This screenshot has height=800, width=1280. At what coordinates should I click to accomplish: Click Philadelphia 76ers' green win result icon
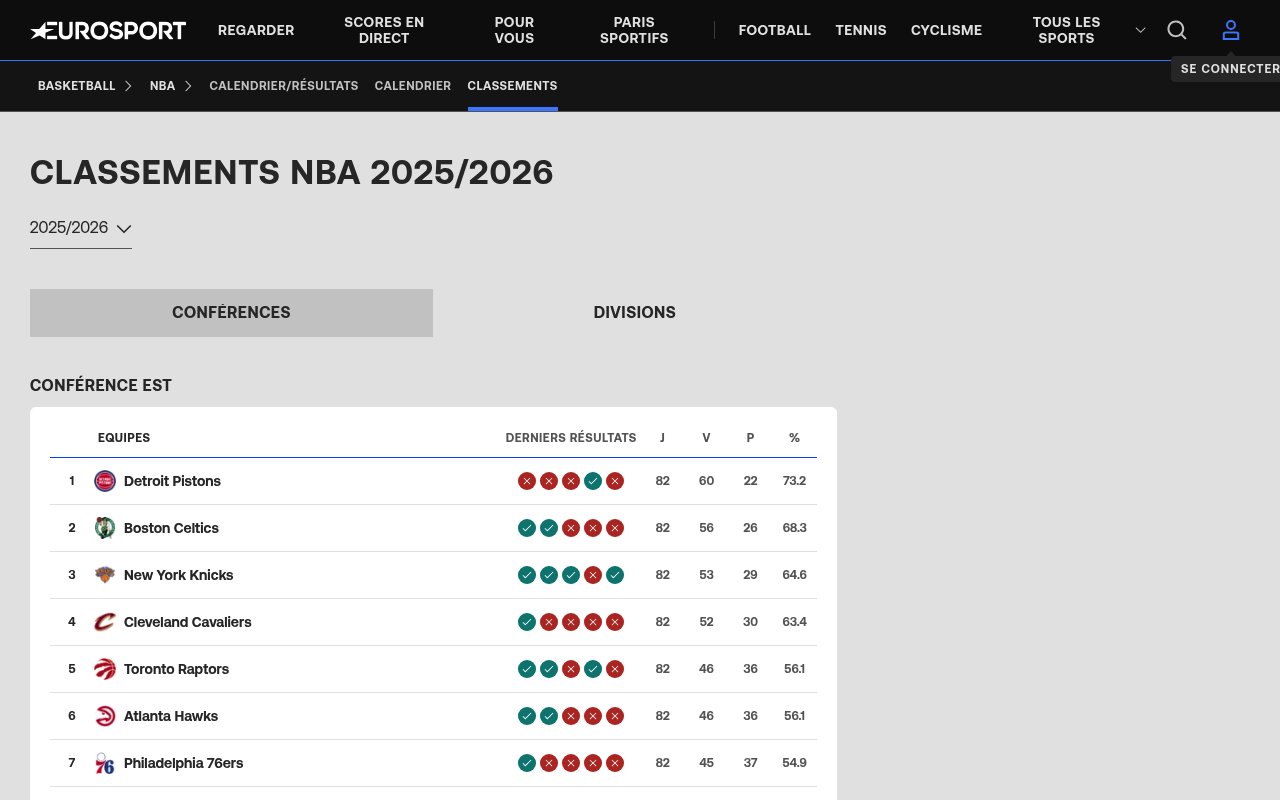point(527,763)
